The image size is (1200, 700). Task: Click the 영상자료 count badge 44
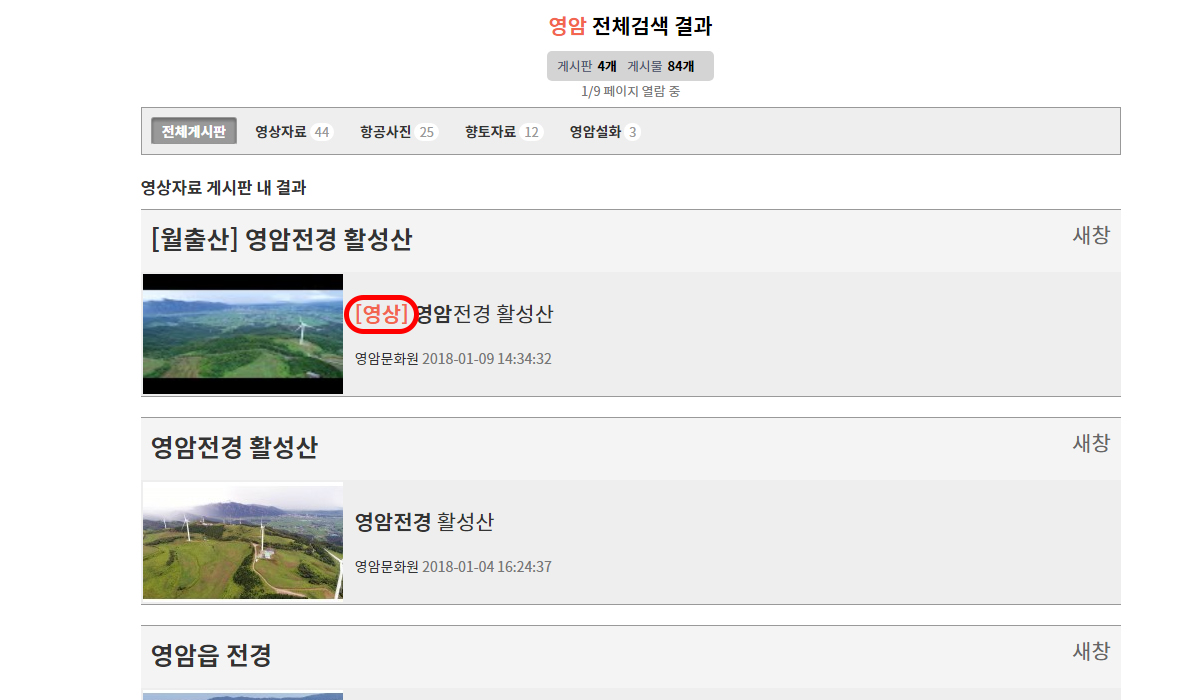coord(321,132)
